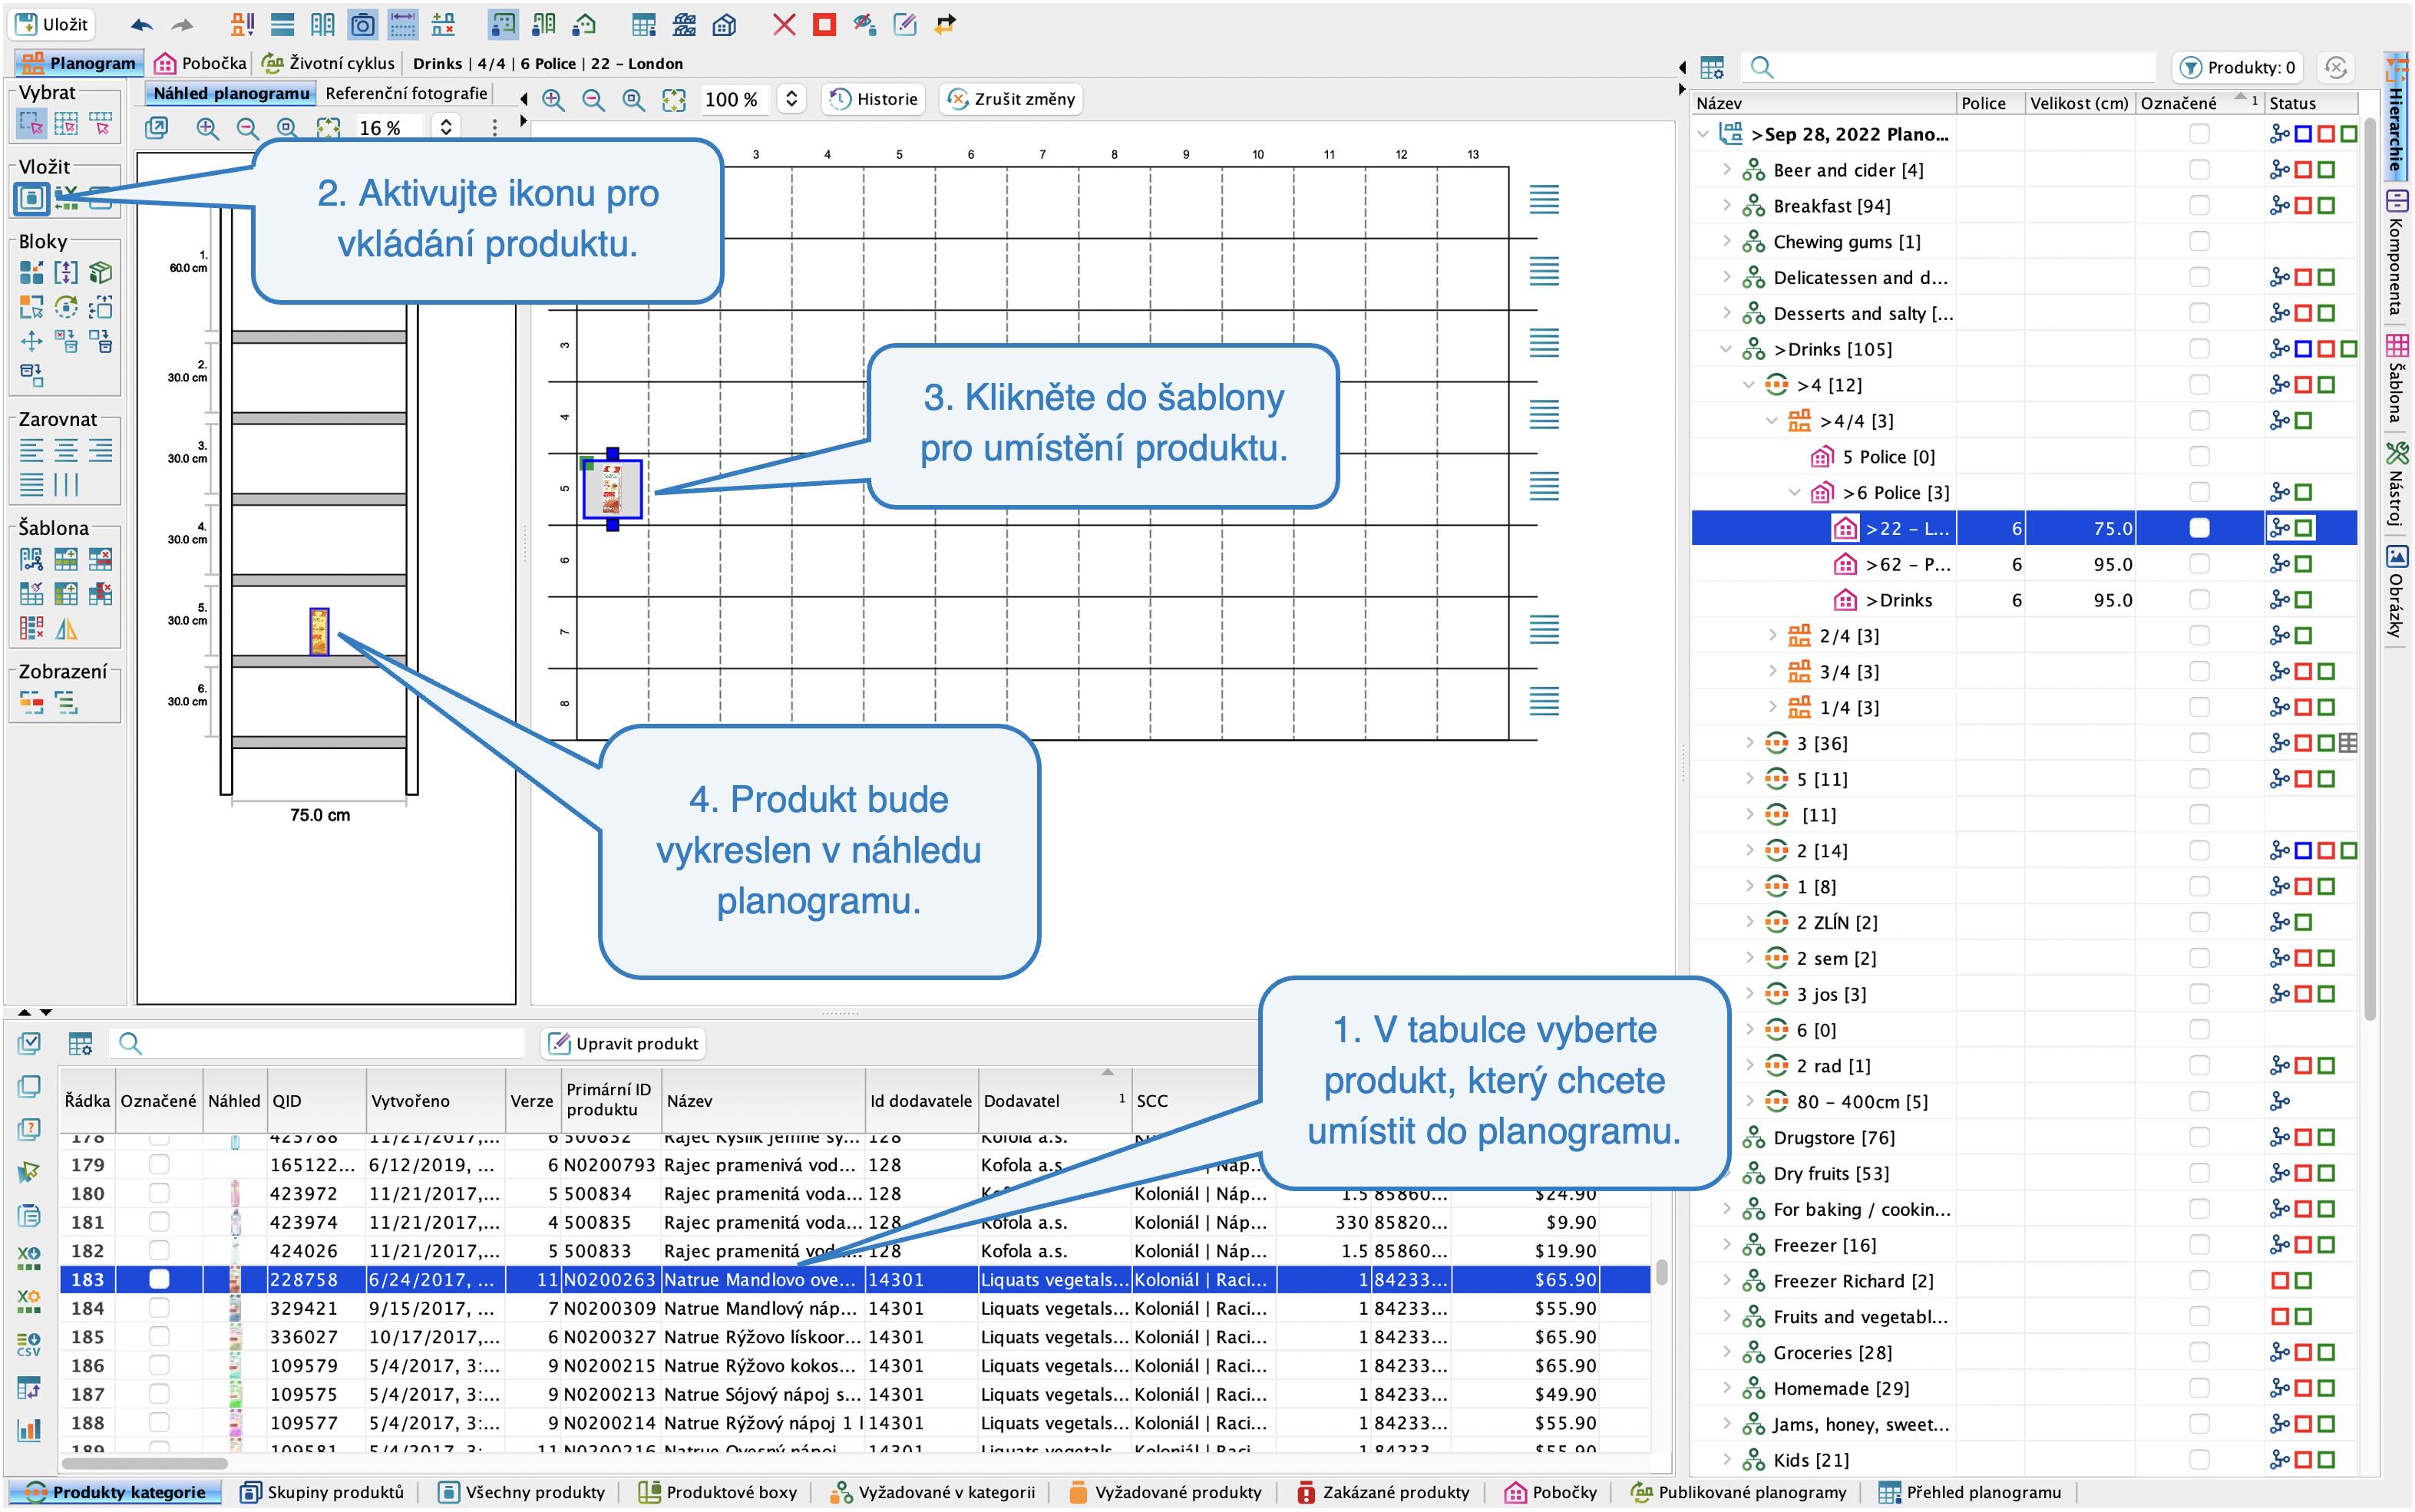Check the Označené box for row 180
2415x1512 pixels.
[159, 1193]
